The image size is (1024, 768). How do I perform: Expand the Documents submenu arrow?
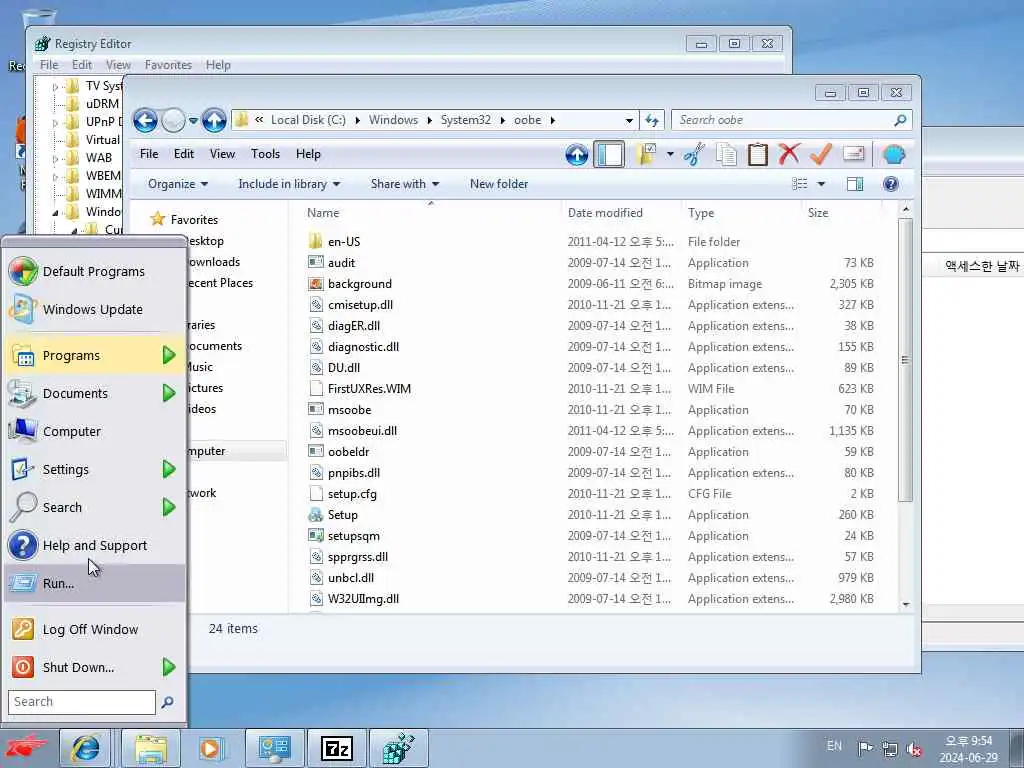point(169,393)
